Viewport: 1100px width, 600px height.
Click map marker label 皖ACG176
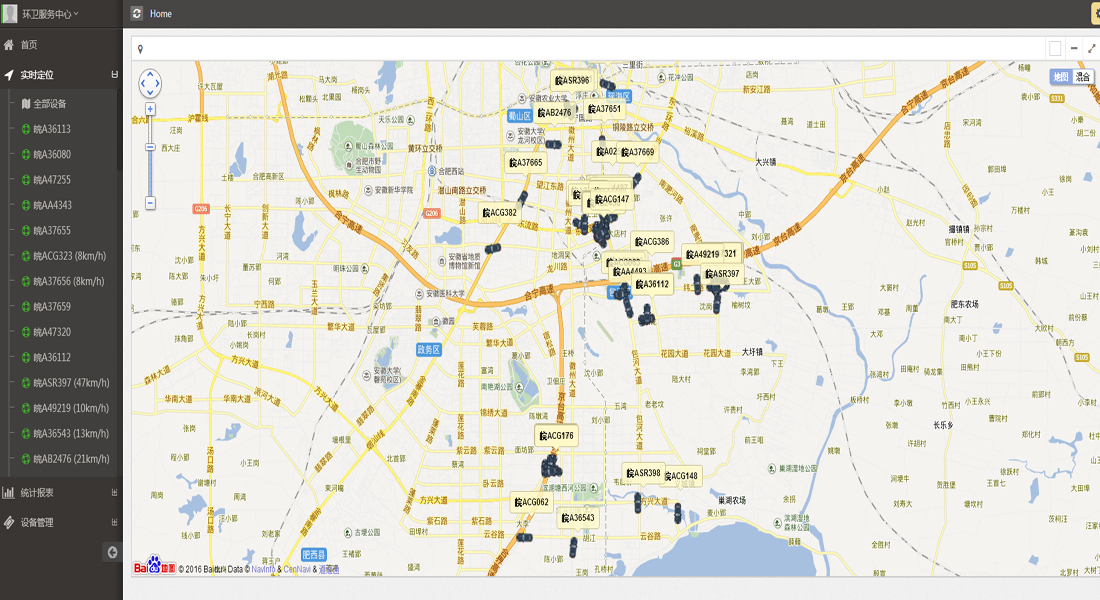[x=556, y=435]
